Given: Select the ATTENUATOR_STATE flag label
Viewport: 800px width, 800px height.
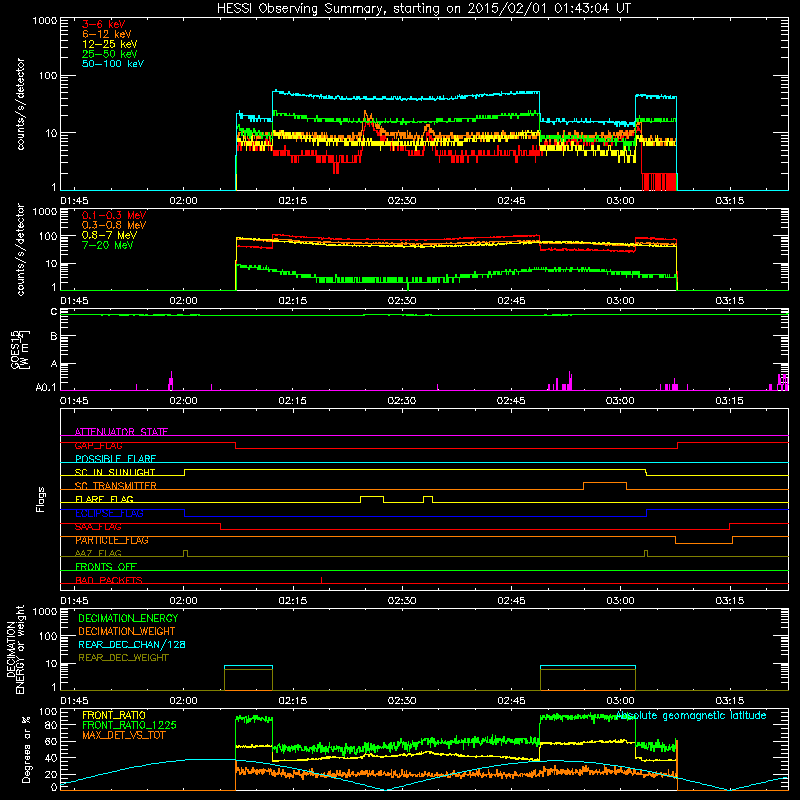Looking at the screenshot, I should pos(121,432).
